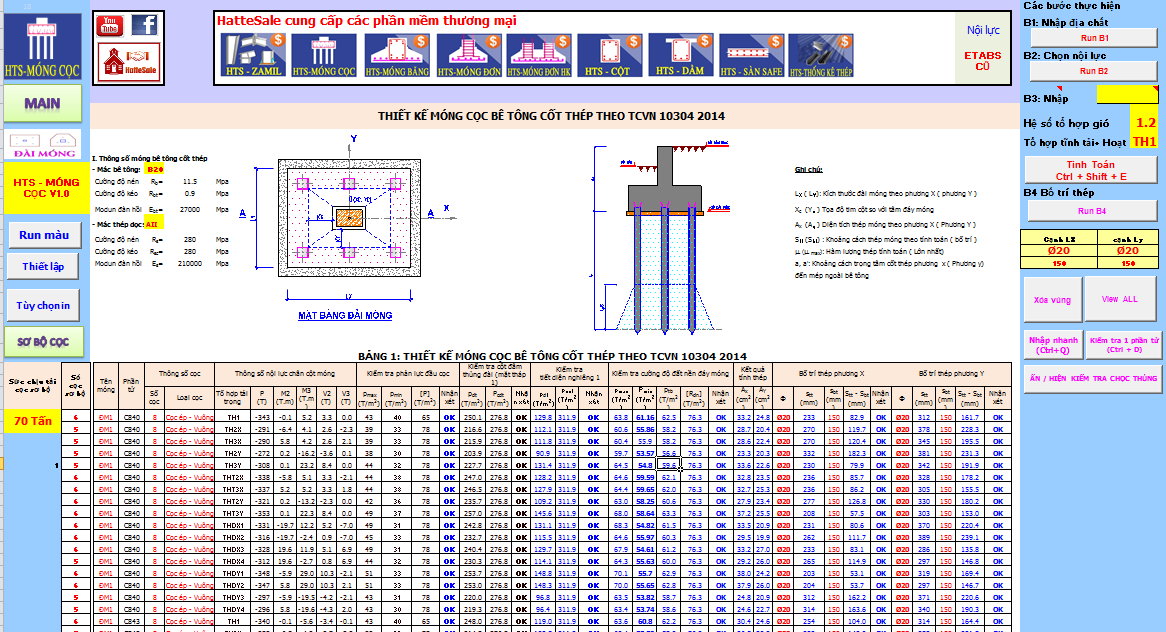Select the TH2X load combination cell
This screenshot has width=1166, height=632.
[x=233, y=429]
